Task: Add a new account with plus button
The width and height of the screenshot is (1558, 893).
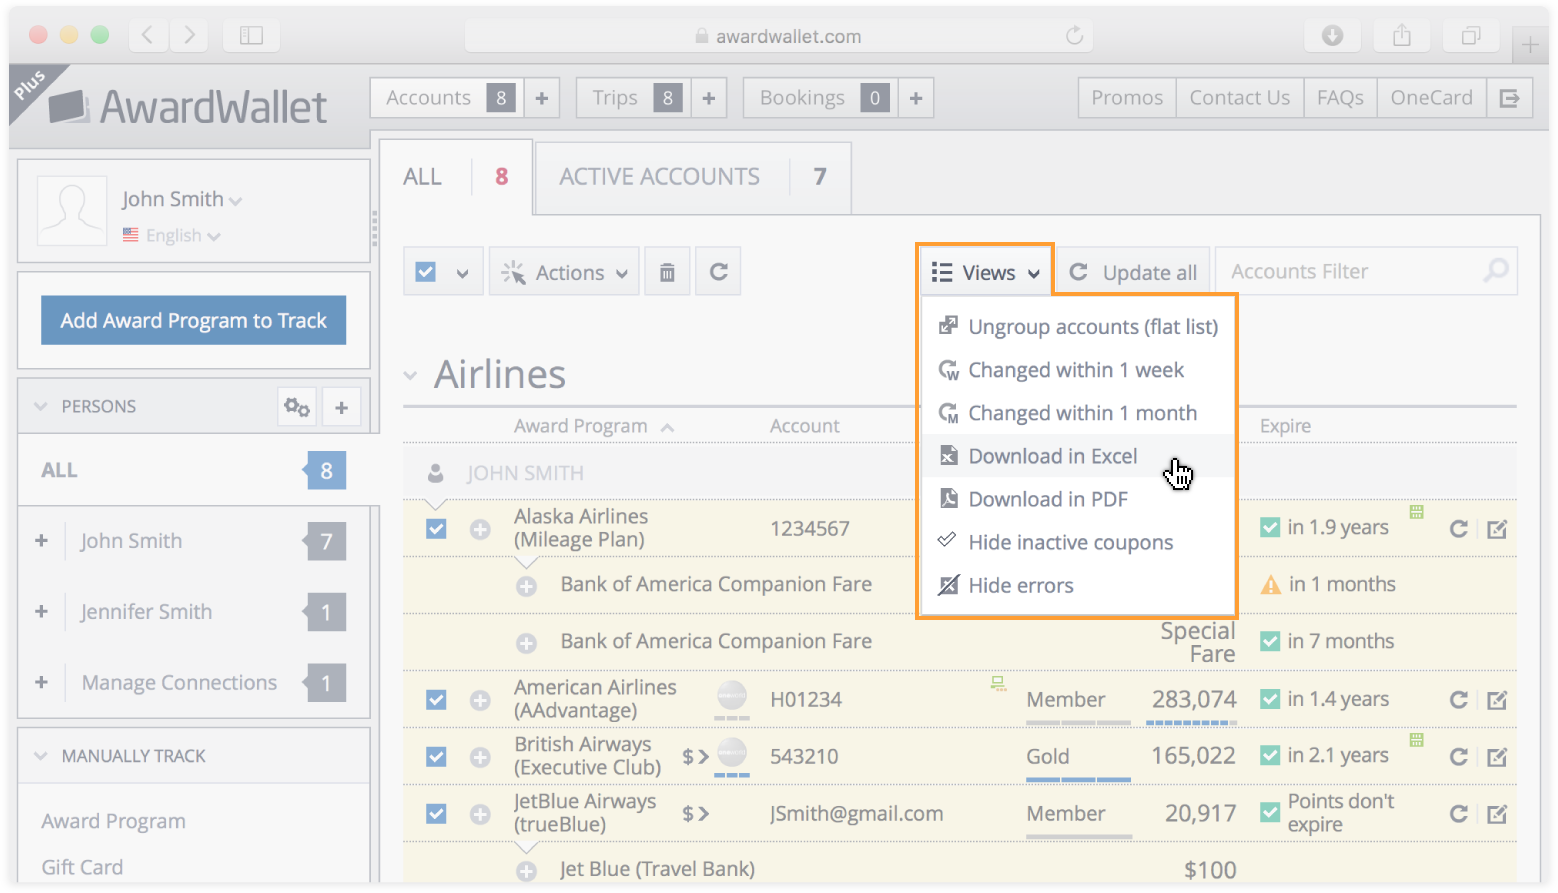Action: (541, 98)
